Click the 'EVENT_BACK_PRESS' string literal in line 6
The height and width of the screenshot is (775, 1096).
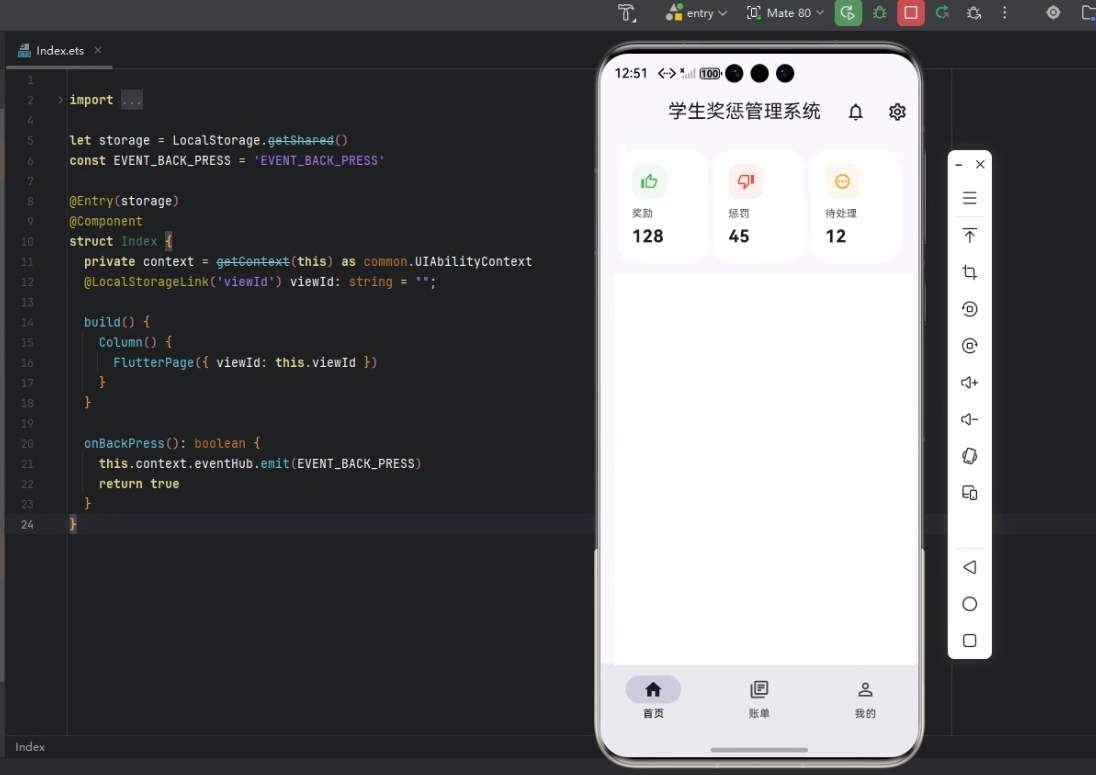tap(319, 161)
